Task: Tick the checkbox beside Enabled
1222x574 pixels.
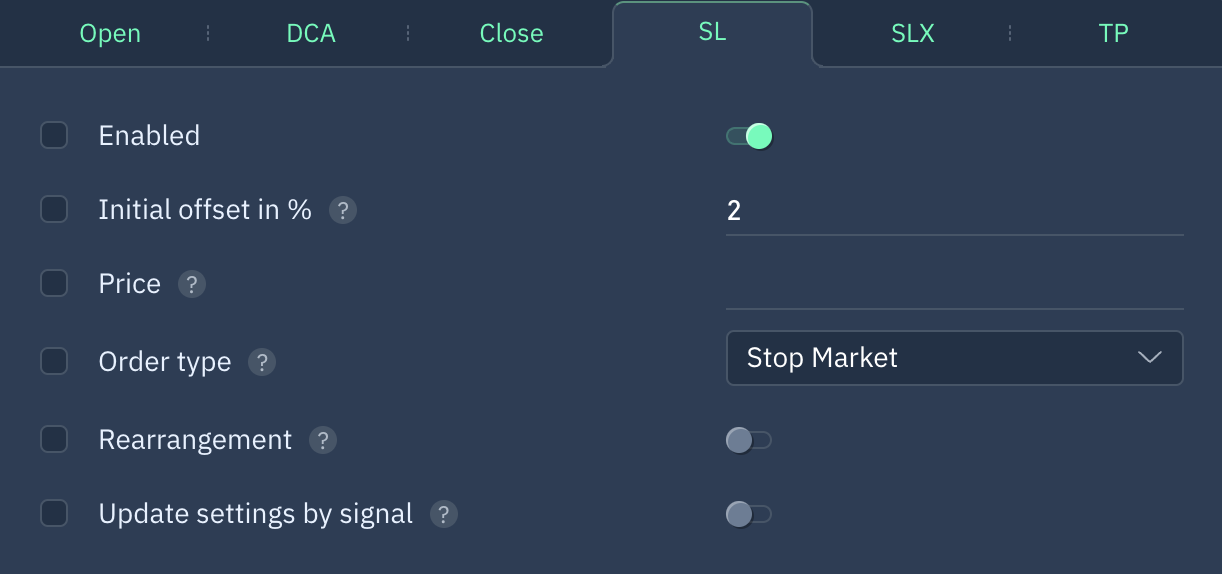Action: [x=54, y=135]
